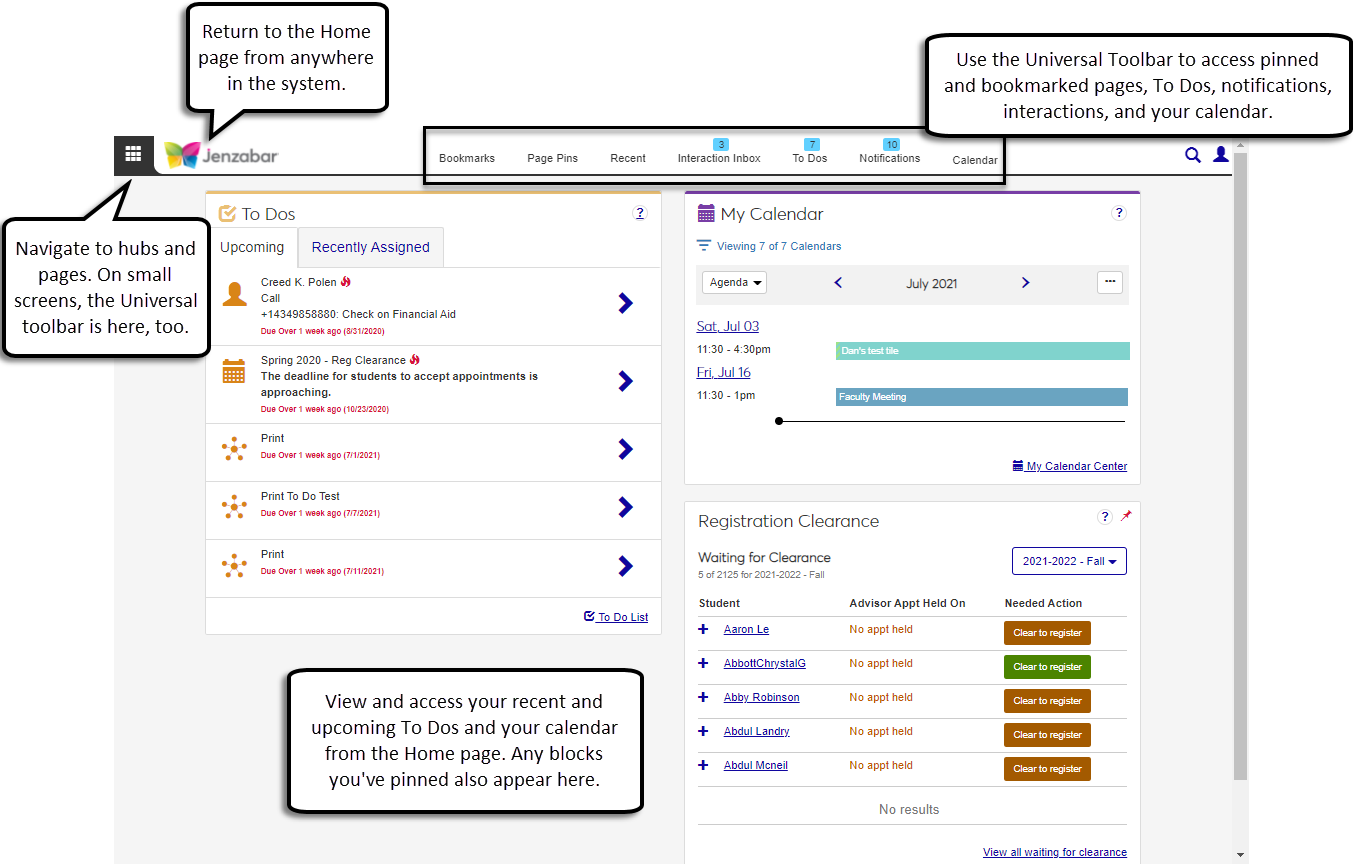
Task: Open AbbottChrystalG student link
Action: (x=765, y=664)
